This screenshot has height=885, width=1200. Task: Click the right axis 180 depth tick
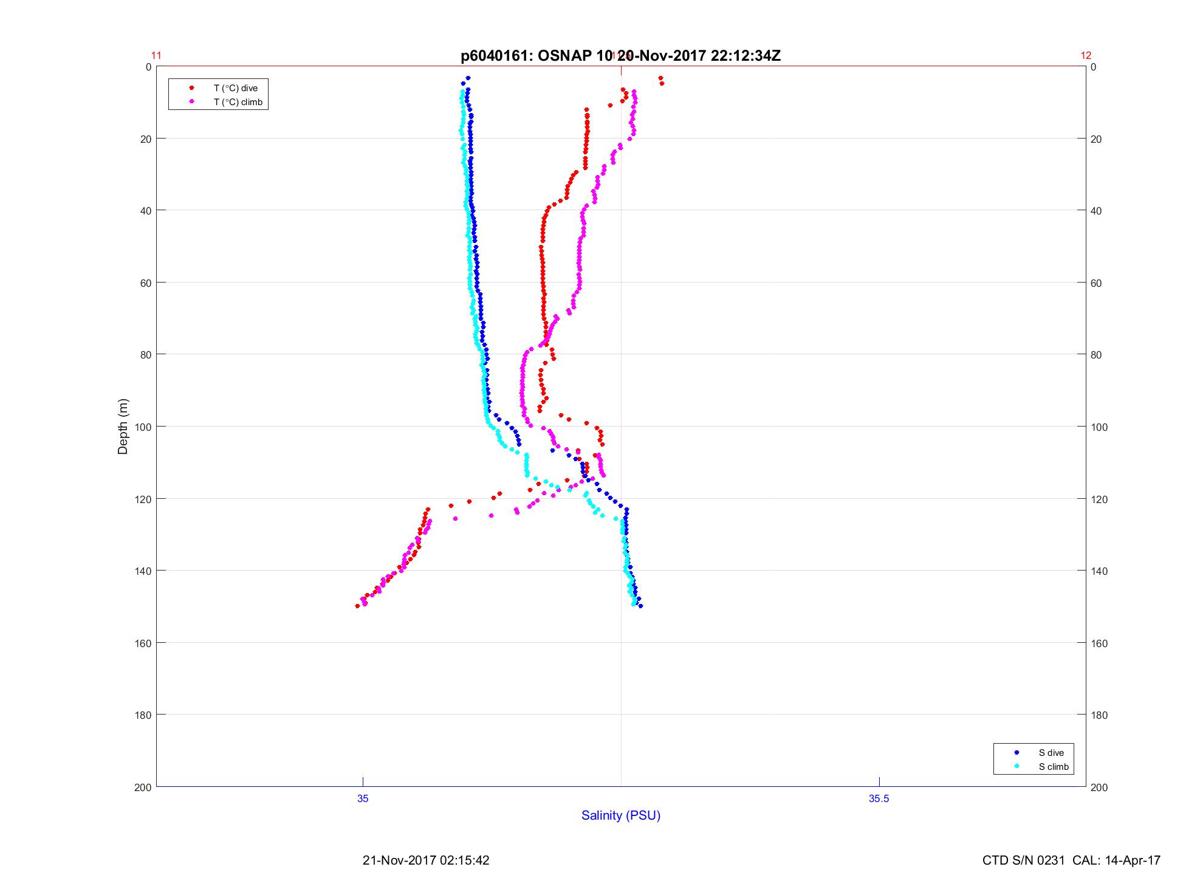click(x=1100, y=715)
